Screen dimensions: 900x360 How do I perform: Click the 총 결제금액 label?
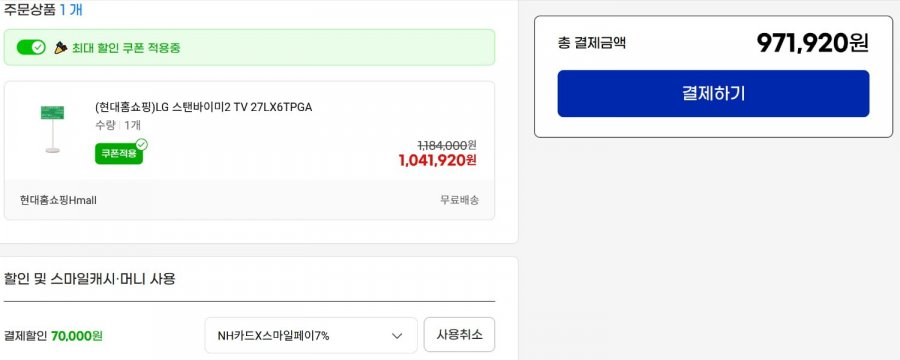(592, 42)
